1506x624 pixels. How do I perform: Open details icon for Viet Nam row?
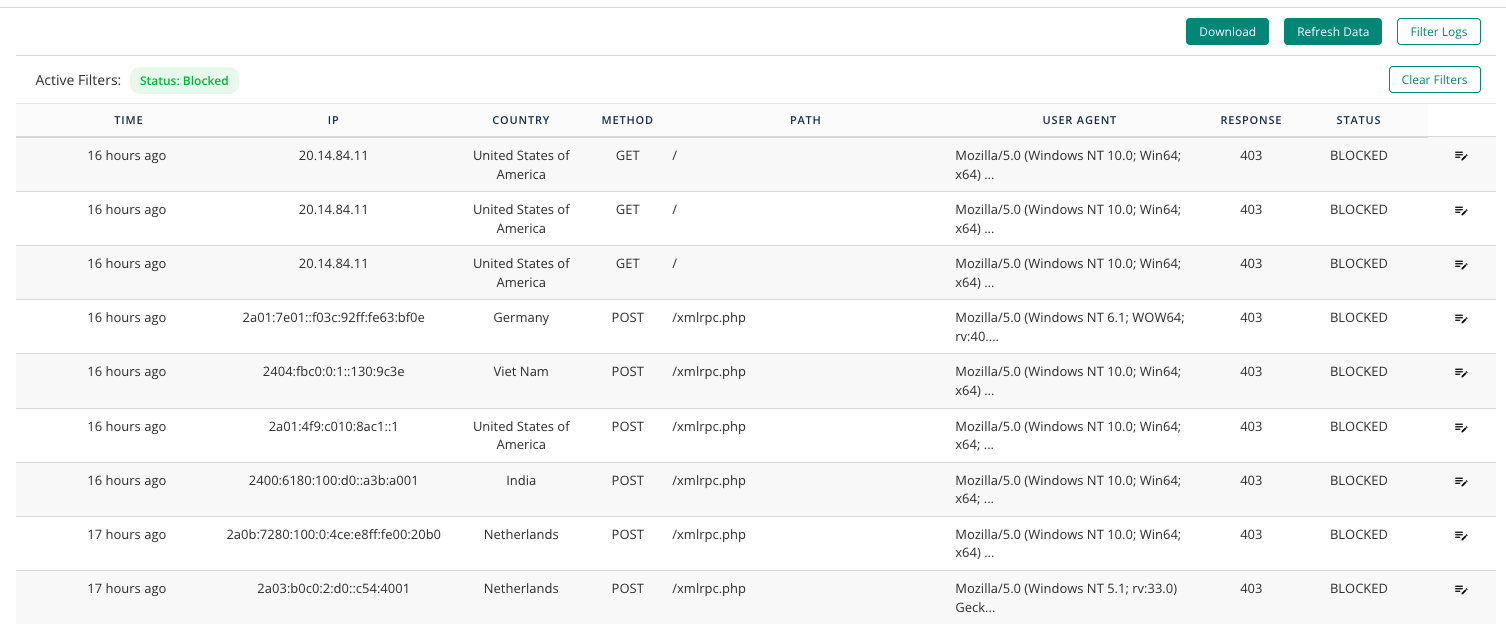[x=1461, y=372]
